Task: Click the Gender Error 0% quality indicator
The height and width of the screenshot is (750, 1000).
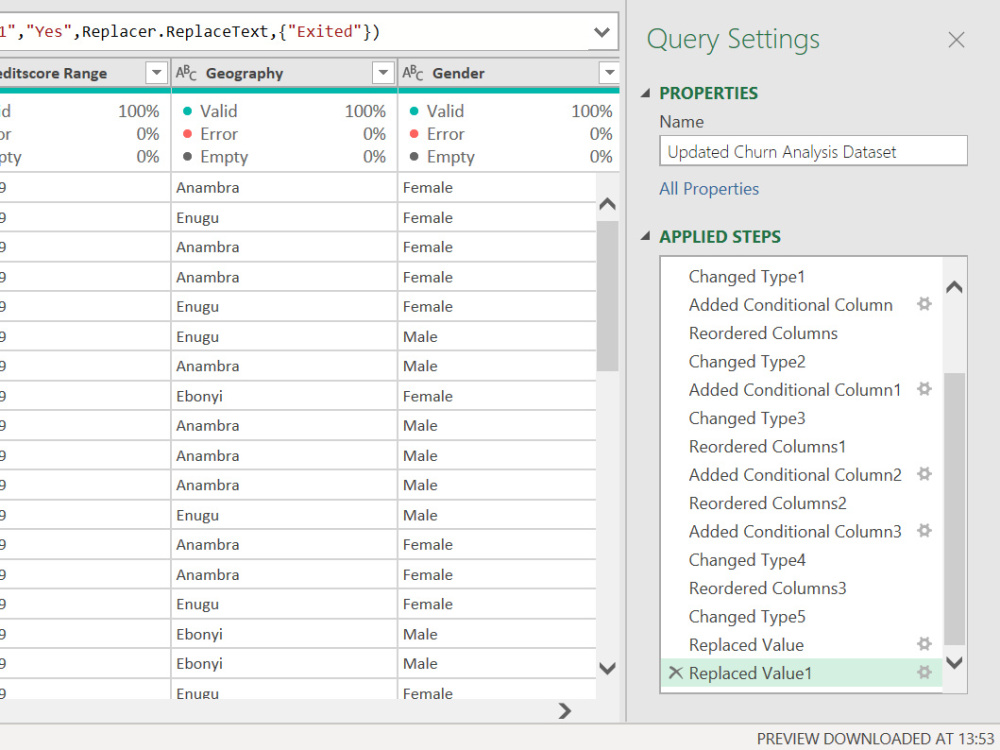Action: [510, 134]
